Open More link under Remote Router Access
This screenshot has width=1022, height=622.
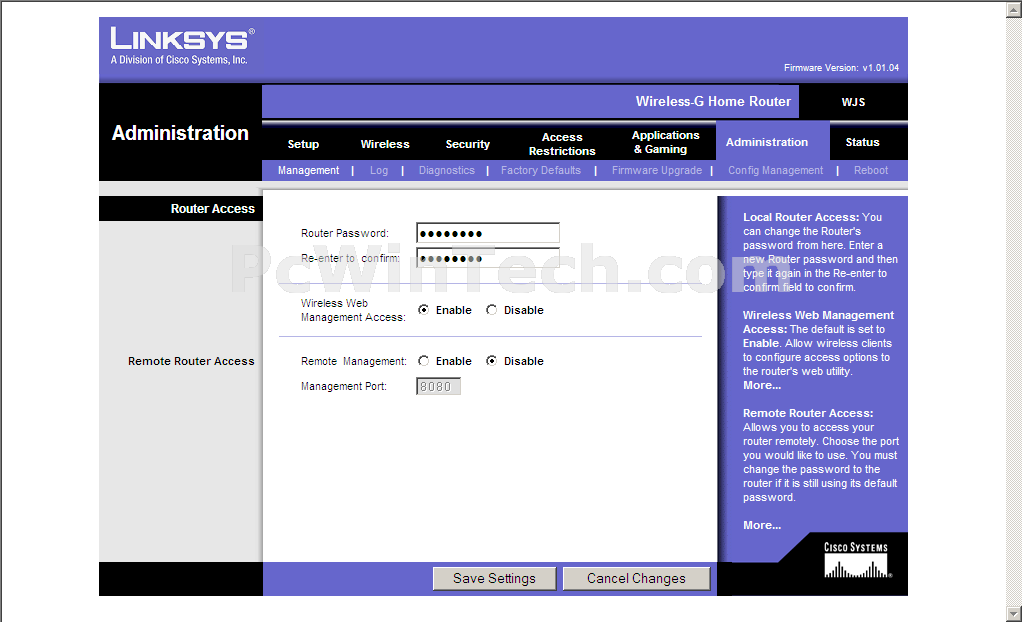(762, 525)
